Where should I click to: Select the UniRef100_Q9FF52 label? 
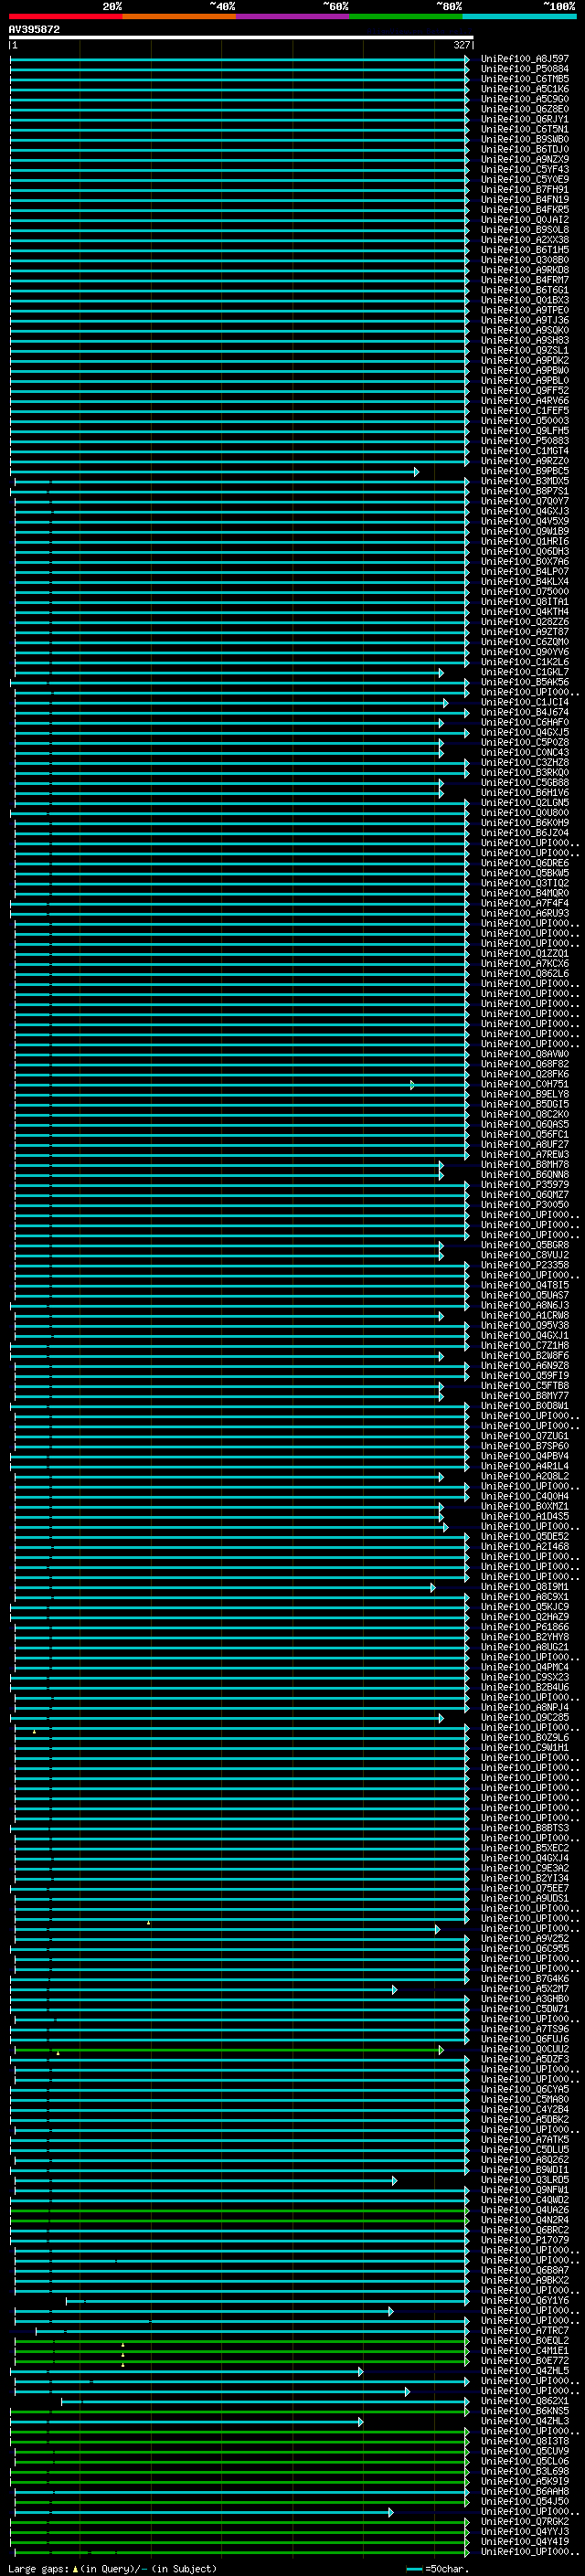click(x=525, y=391)
